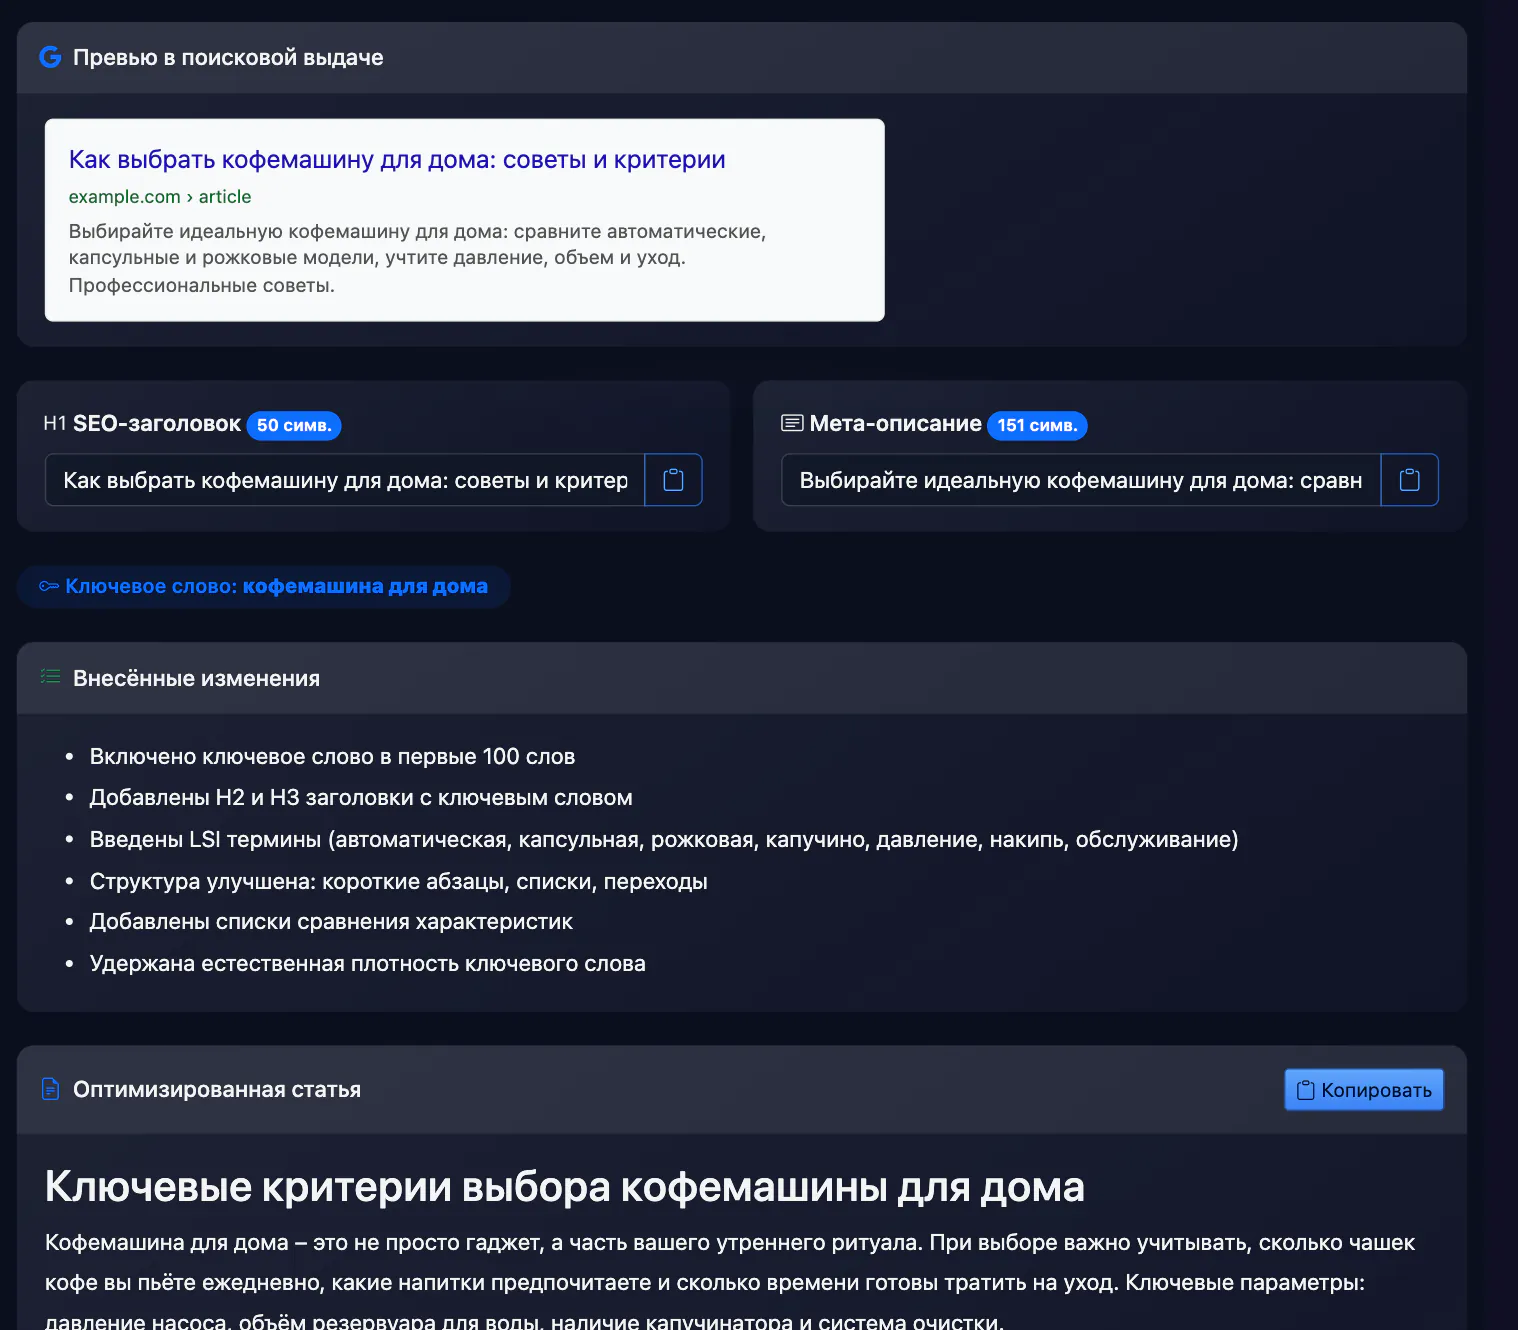Click the item about Введены LSI термины
Image resolution: width=1518 pixels, height=1330 pixels.
(664, 839)
